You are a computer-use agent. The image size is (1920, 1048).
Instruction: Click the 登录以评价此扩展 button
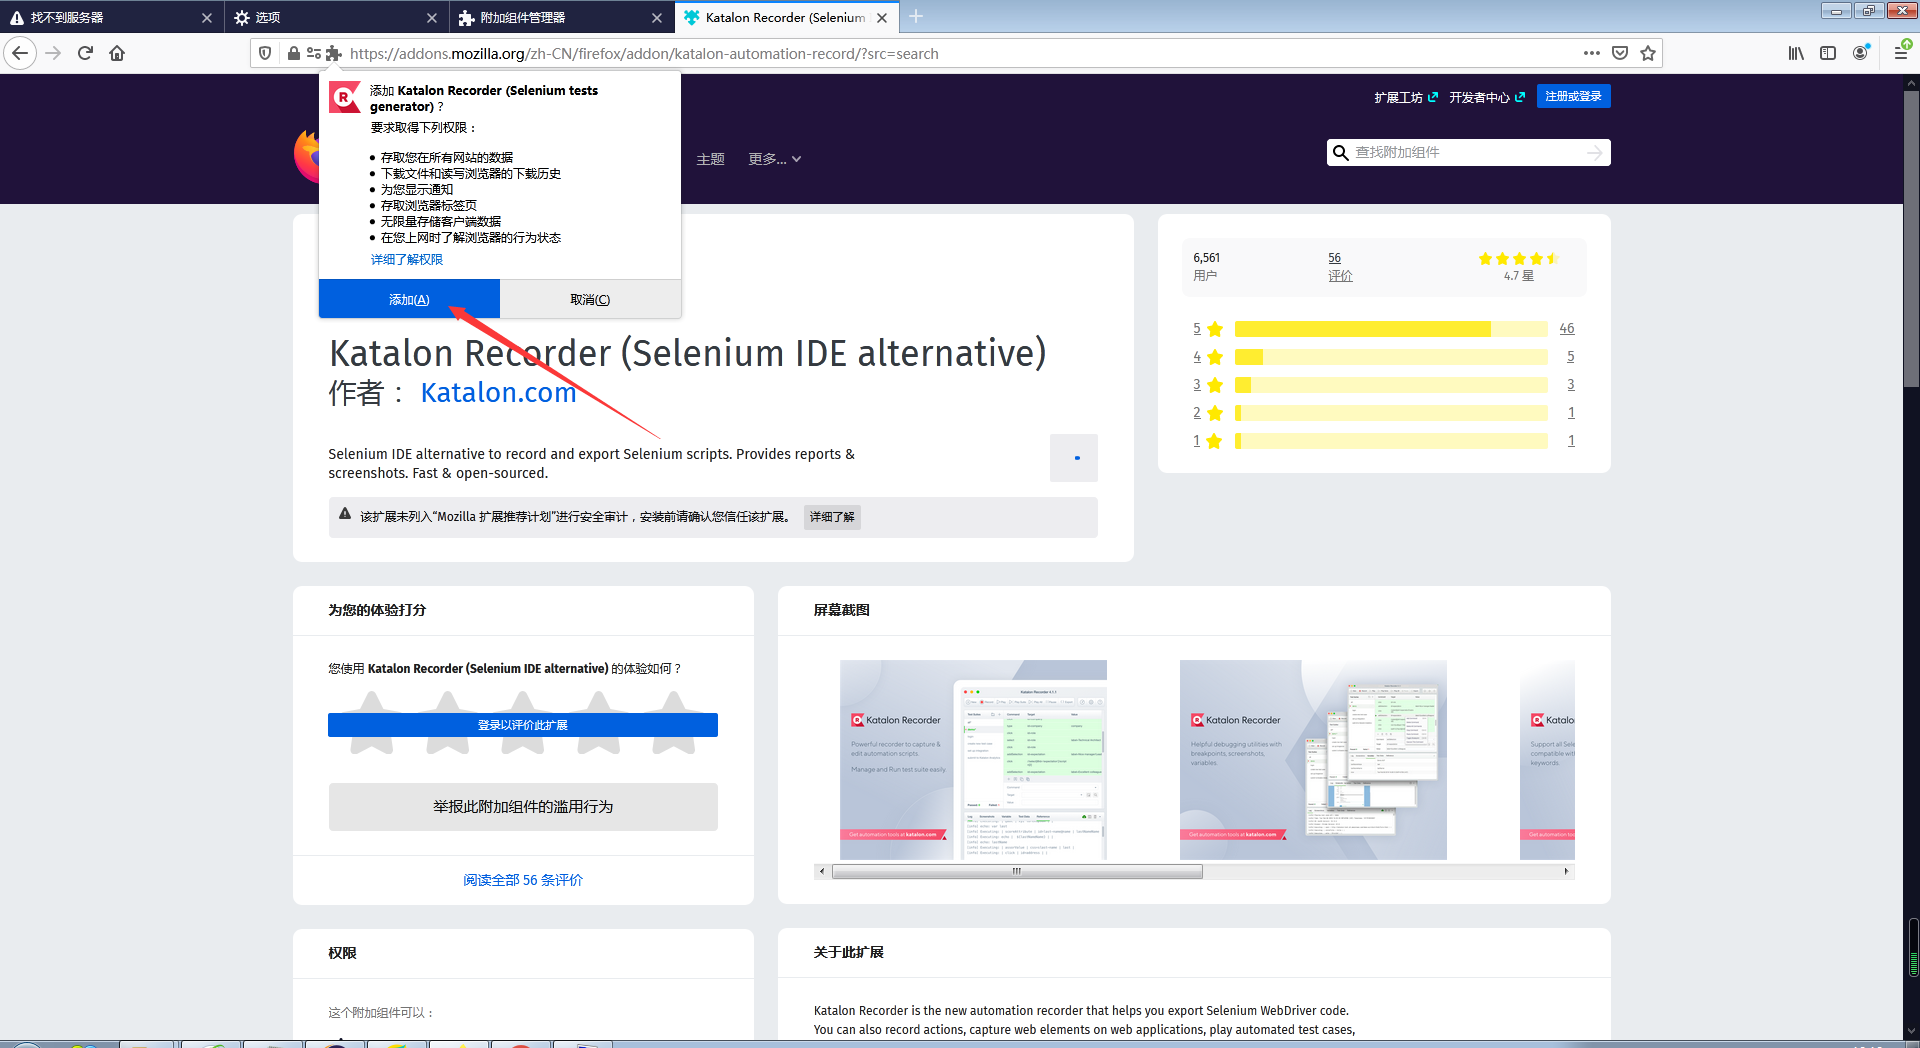tap(523, 725)
